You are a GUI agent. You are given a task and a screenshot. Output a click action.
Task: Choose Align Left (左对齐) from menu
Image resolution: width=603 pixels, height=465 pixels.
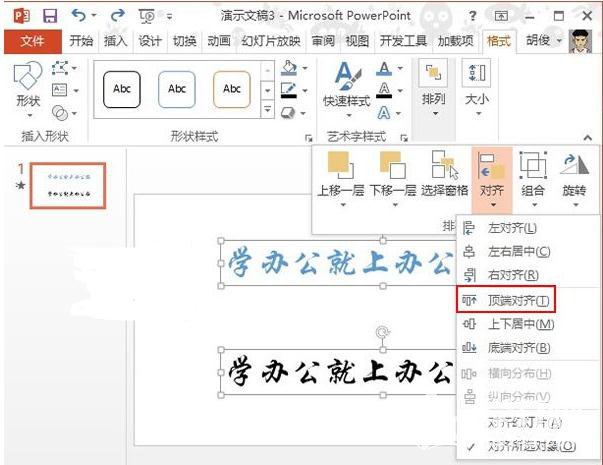pyautogui.click(x=511, y=228)
